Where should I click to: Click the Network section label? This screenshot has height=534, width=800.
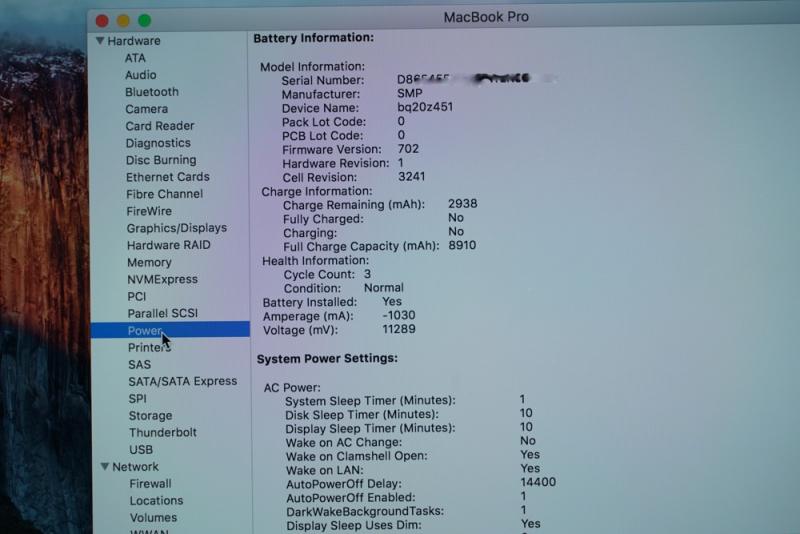click(x=136, y=467)
